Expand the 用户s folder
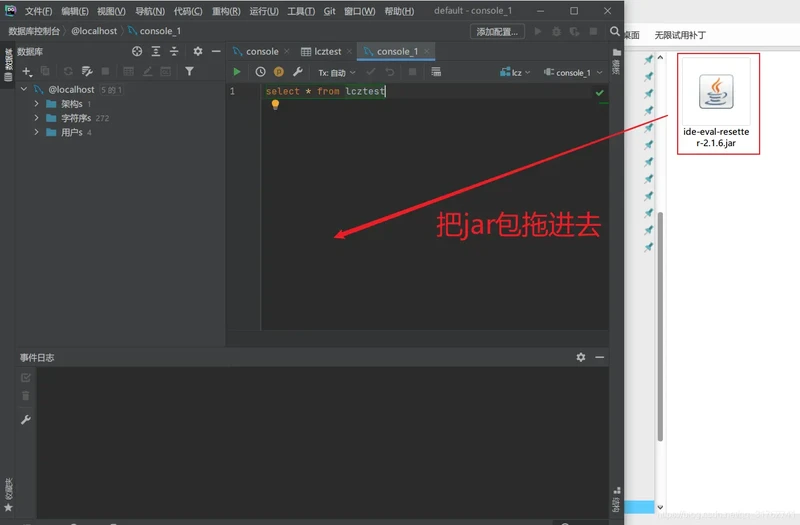 pos(37,132)
